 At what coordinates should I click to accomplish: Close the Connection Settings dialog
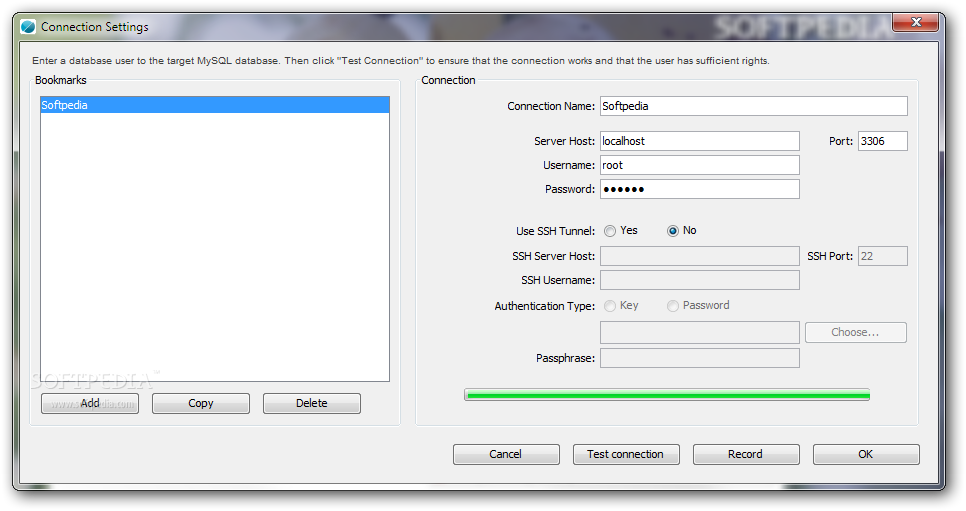click(915, 23)
